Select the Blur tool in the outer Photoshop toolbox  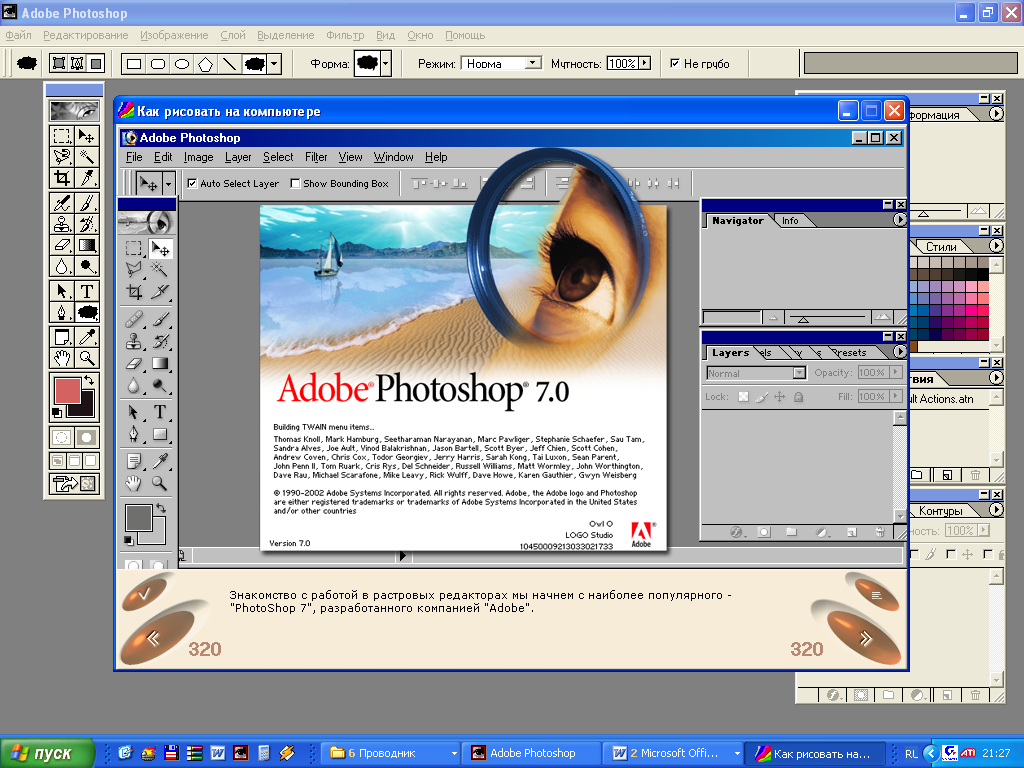tap(62, 266)
